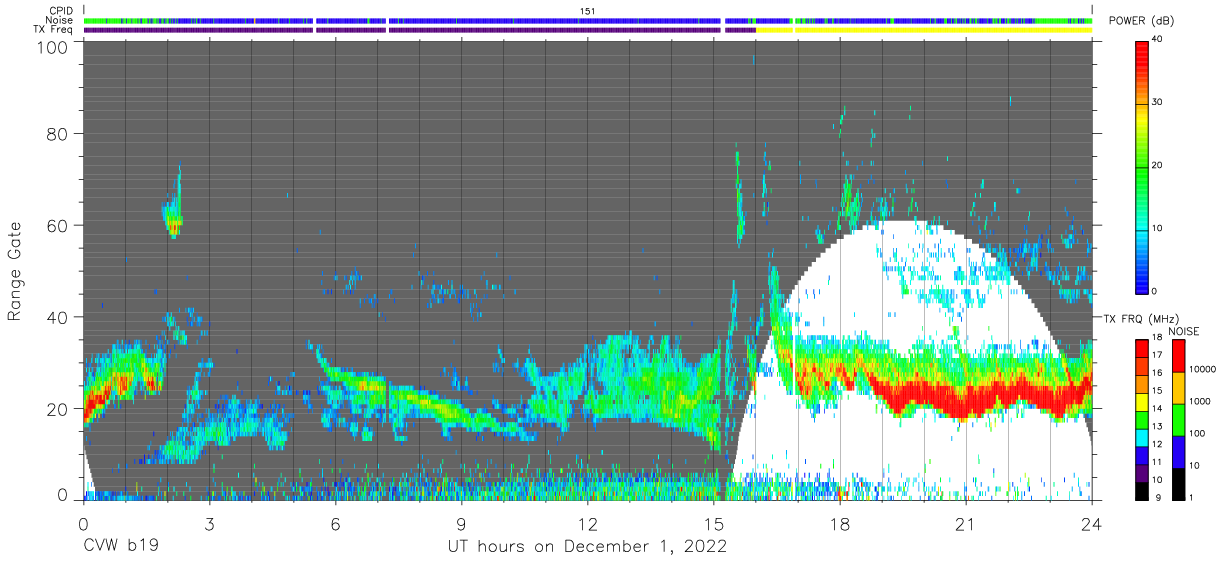Click the x-axis tick label '18'
This screenshot has height=567, width=1228.
coord(840,522)
